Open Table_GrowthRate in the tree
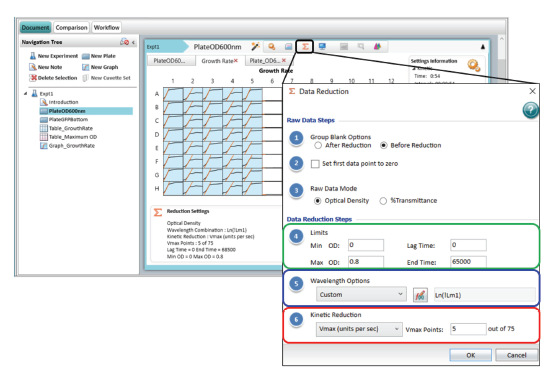 pos(71,128)
